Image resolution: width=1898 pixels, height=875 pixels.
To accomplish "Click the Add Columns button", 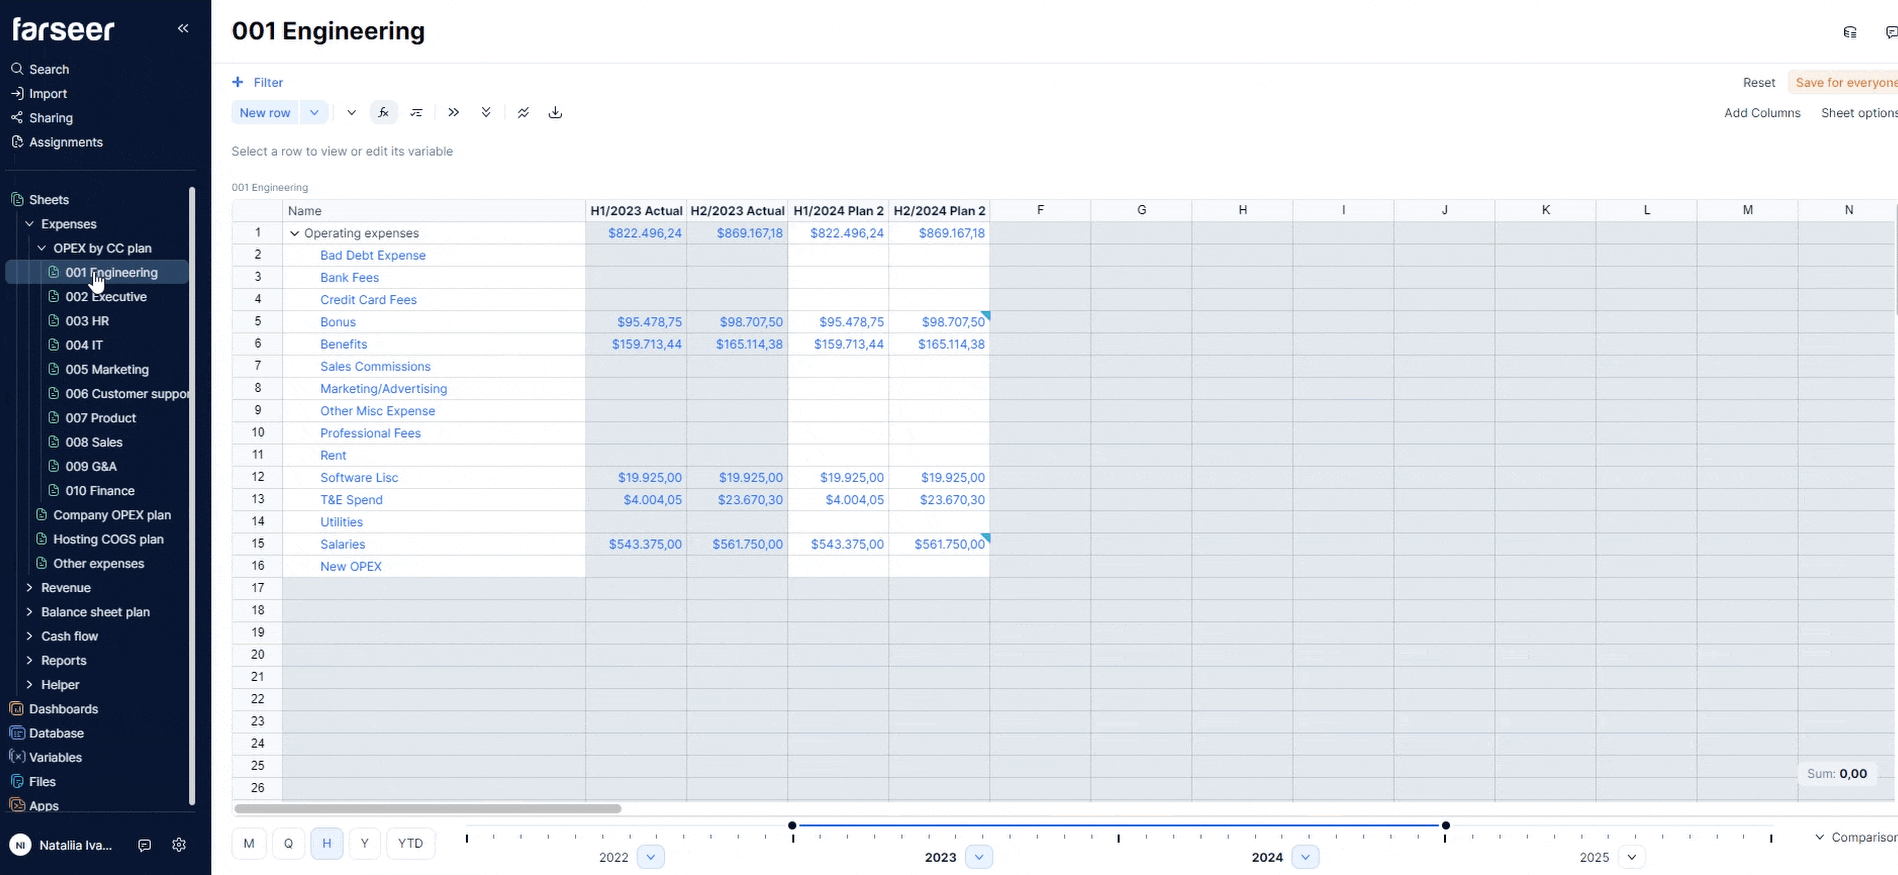I will pos(1761,113).
